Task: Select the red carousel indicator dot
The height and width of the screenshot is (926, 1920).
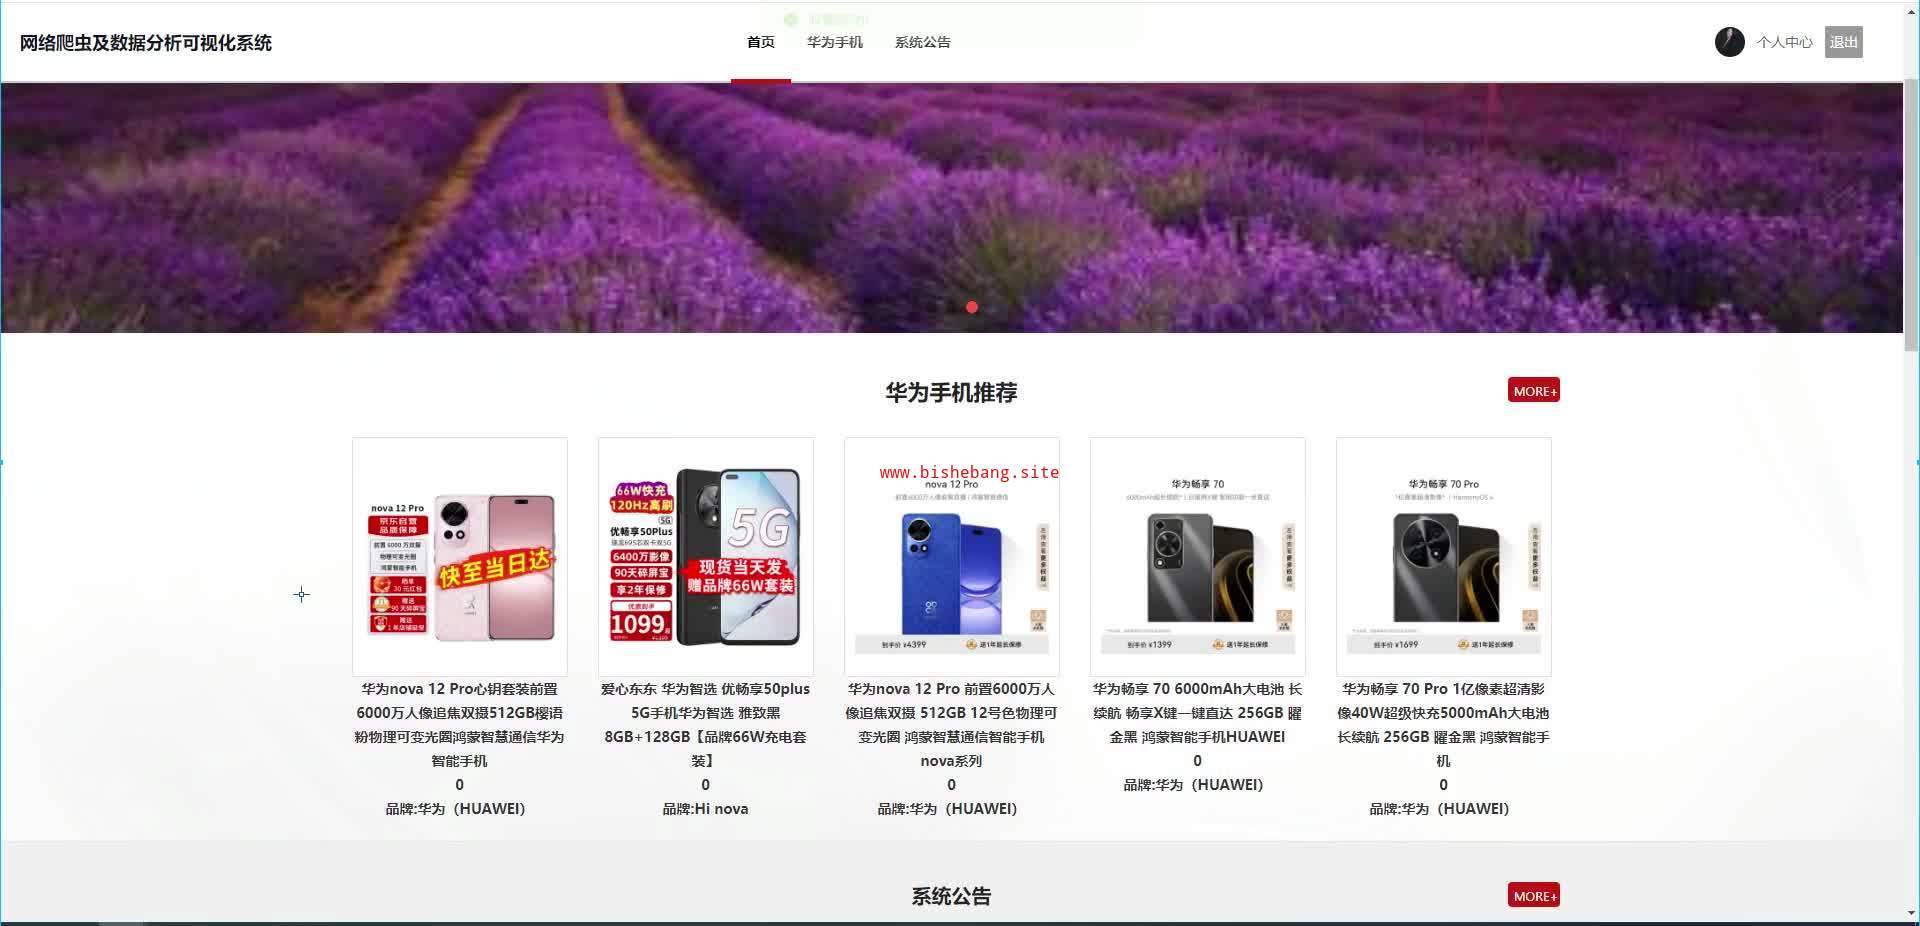Action: (972, 307)
